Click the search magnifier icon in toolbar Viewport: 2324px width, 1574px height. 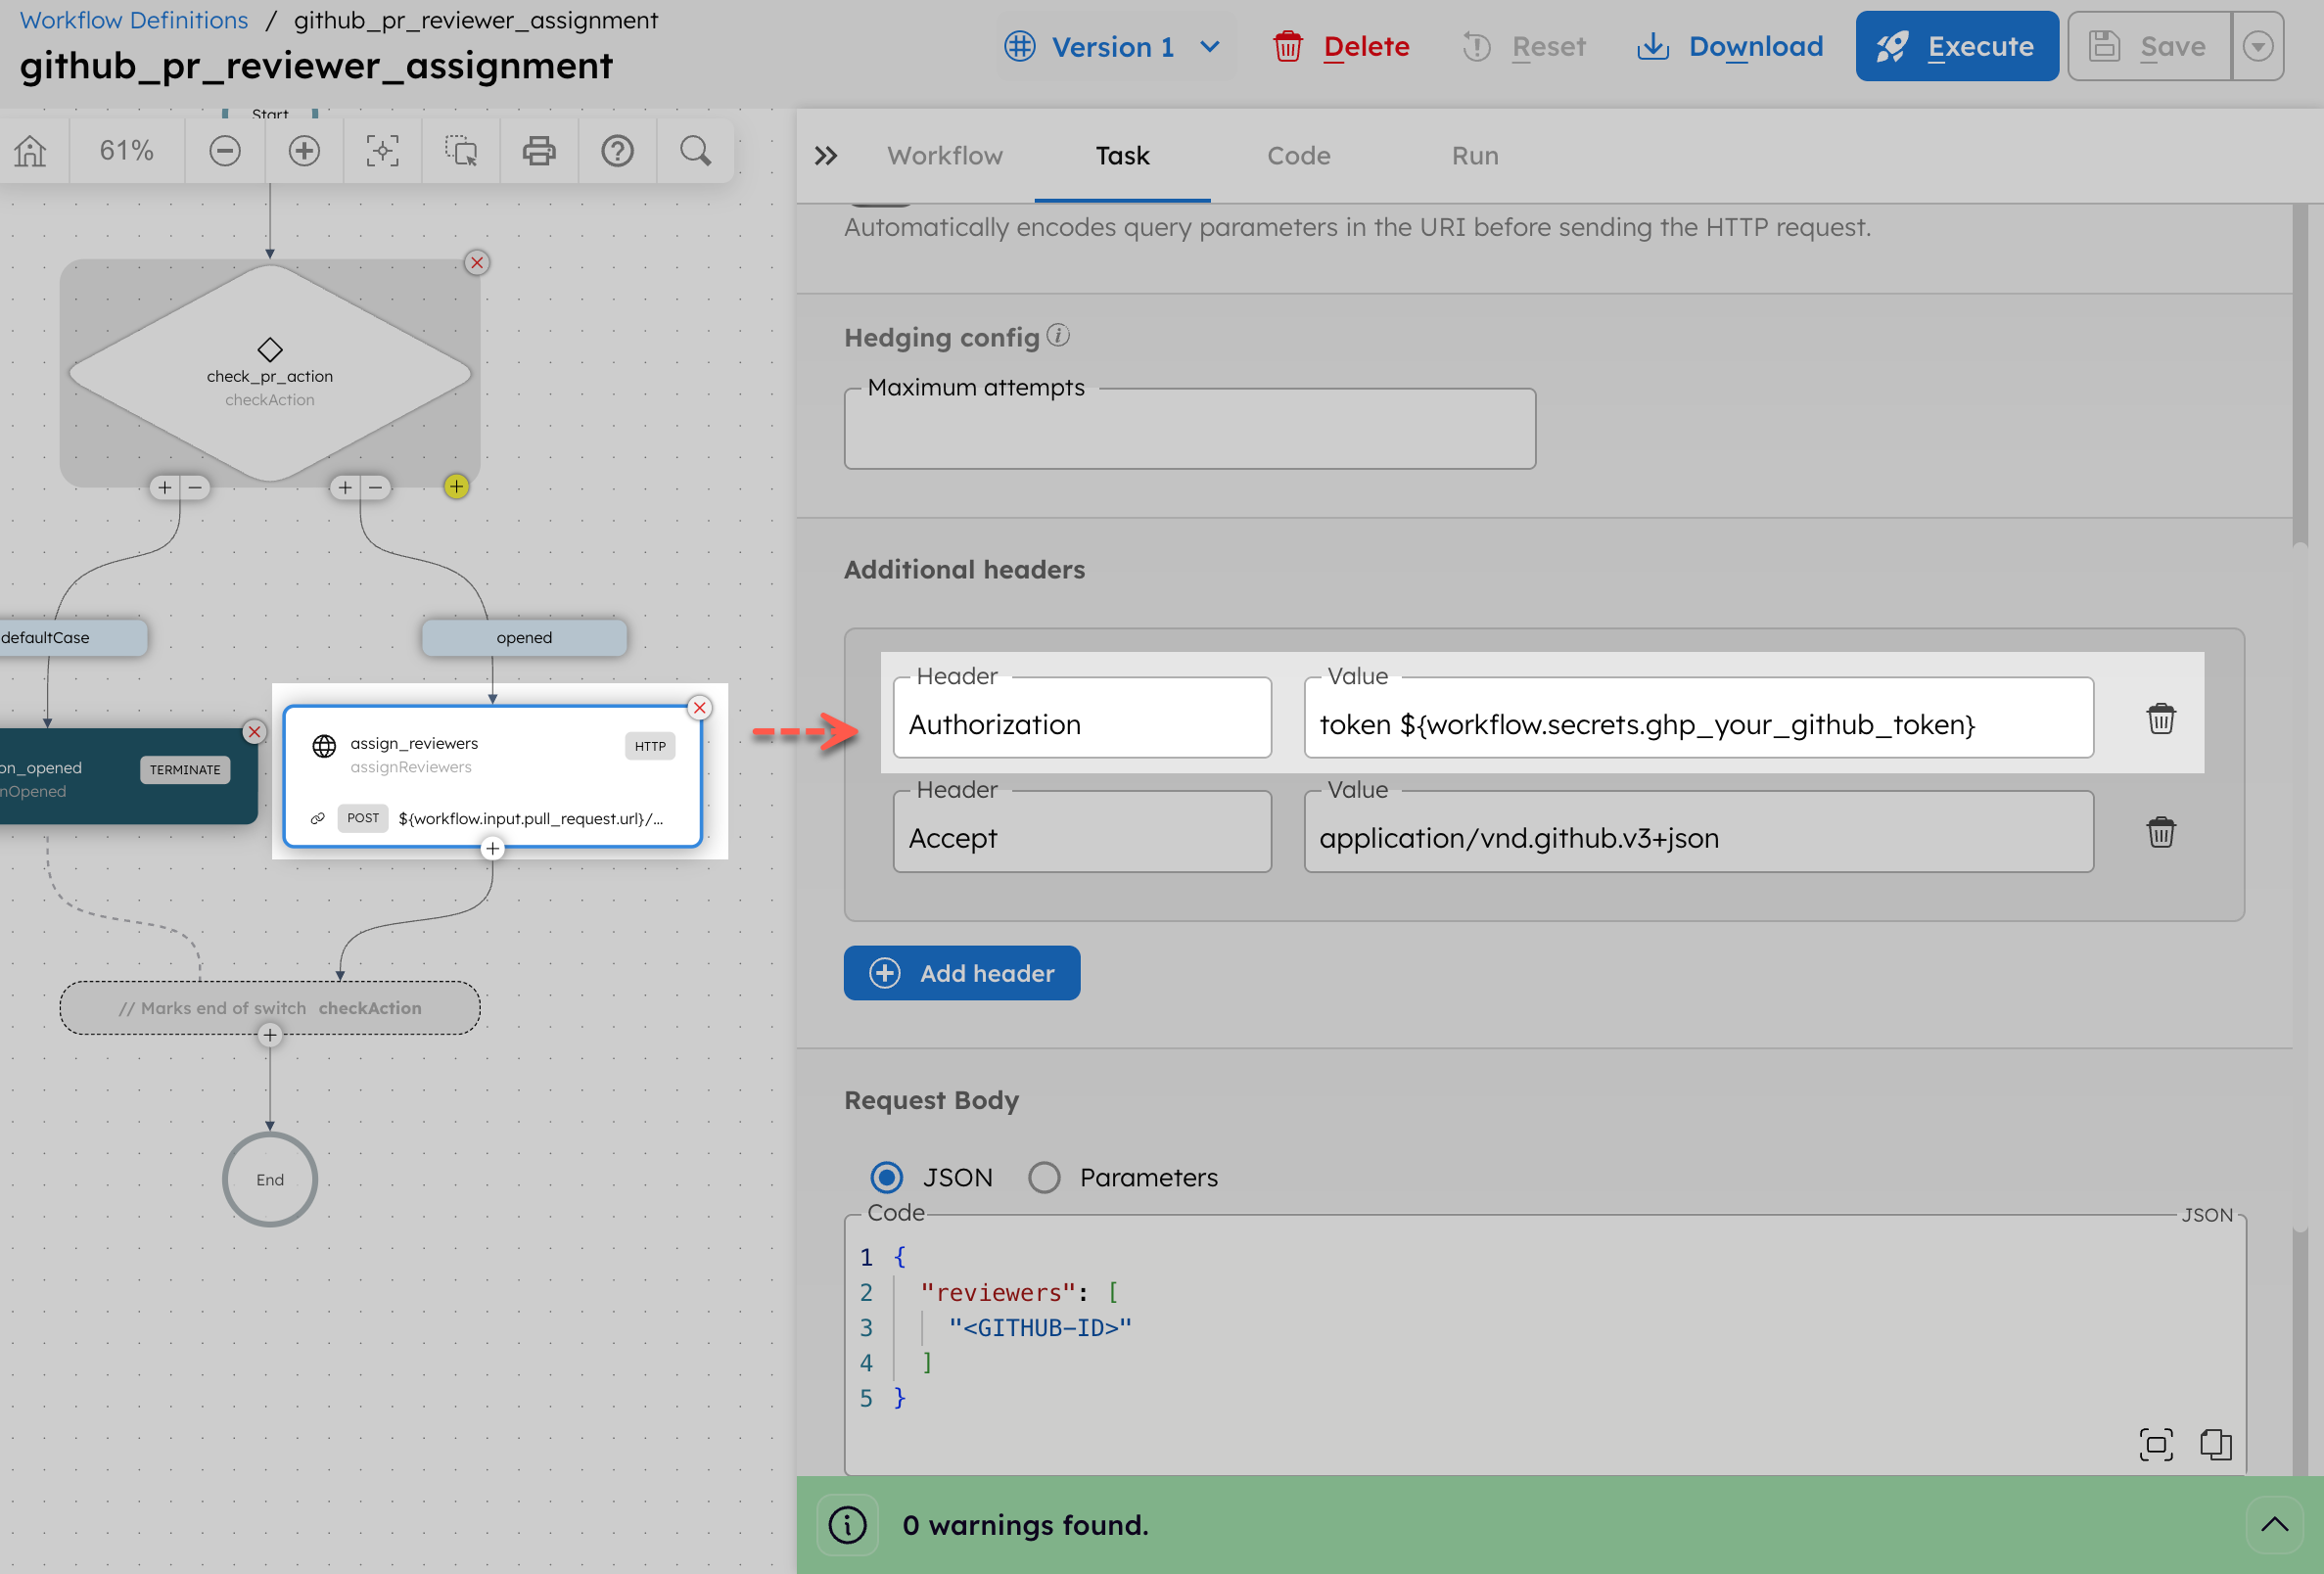pos(696,151)
